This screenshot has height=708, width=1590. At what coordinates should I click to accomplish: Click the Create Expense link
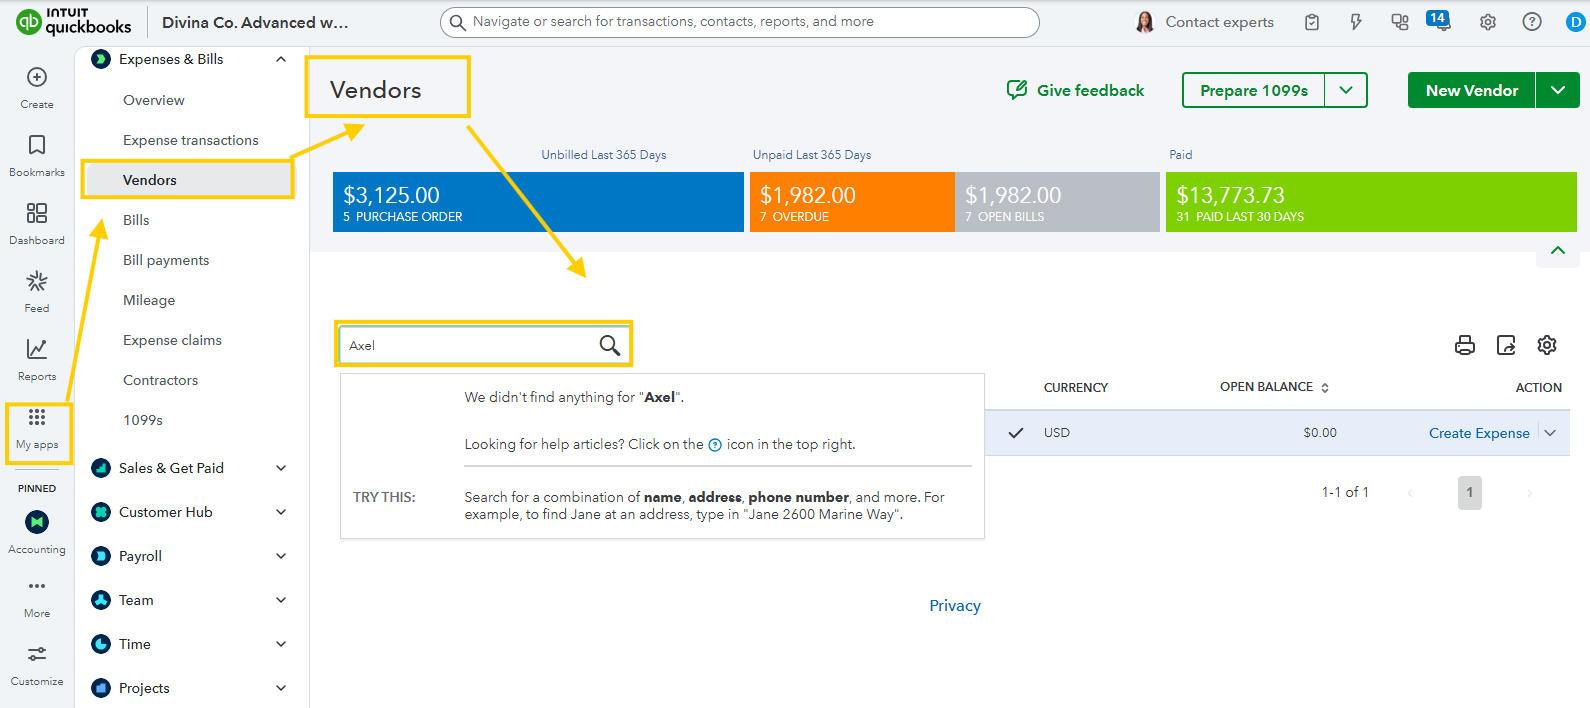click(1479, 433)
